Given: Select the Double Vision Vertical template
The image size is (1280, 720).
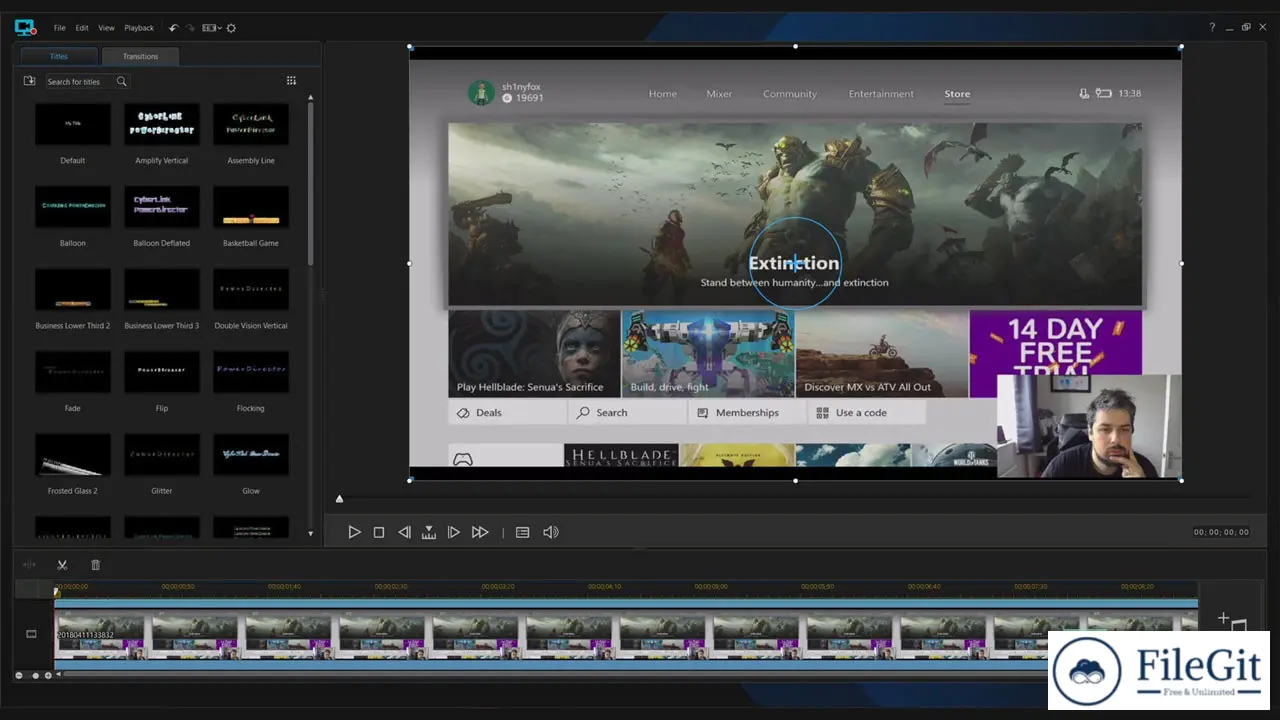Looking at the screenshot, I should click(251, 289).
